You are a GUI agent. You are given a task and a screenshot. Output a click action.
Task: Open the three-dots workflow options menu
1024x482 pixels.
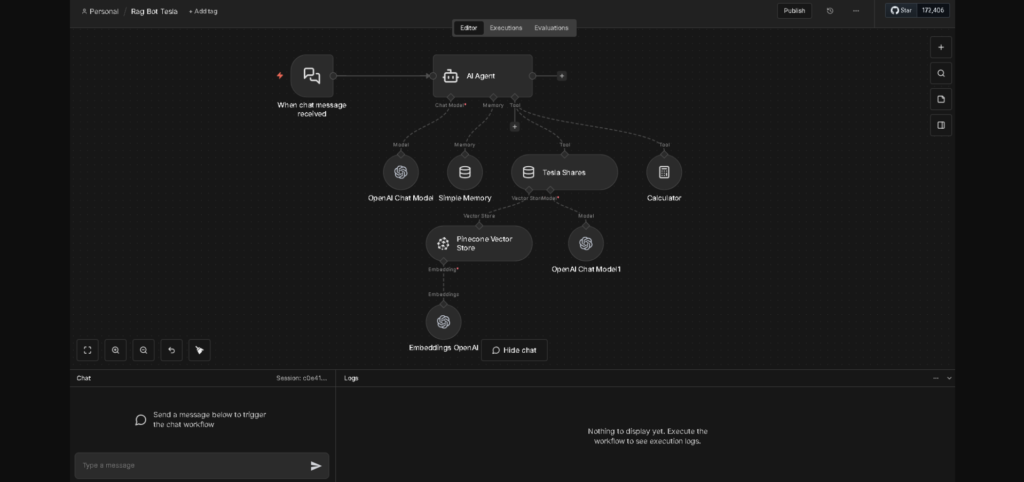[x=856, y=11]
